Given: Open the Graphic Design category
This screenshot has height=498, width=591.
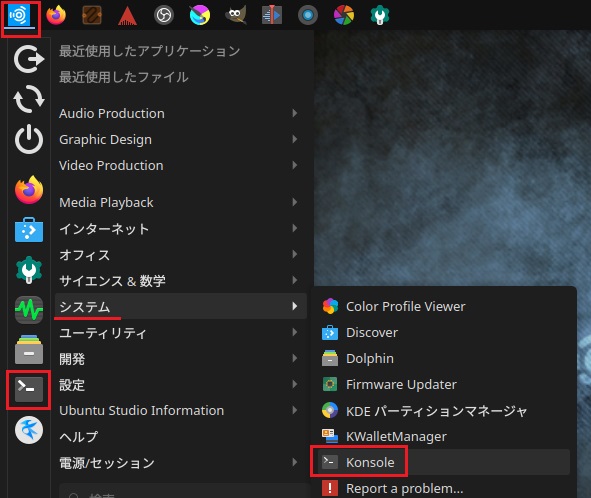Looking at the screenshot, I should click(181, 139).
